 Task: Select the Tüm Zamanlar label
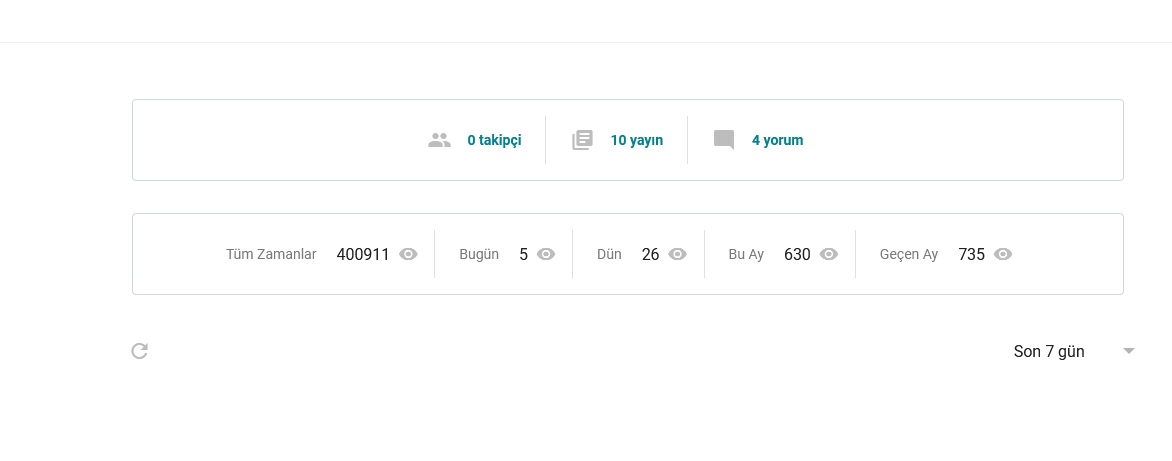tap(271, 254)
